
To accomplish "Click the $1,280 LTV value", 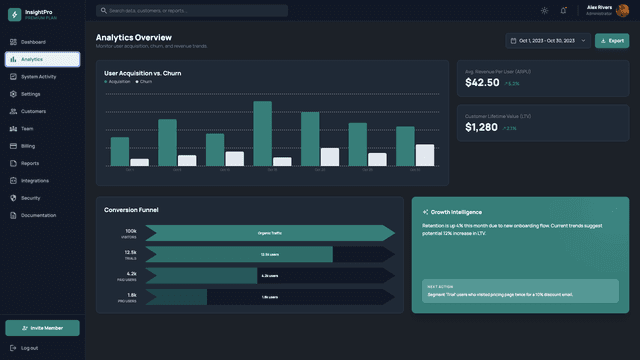I will (481, 127).
